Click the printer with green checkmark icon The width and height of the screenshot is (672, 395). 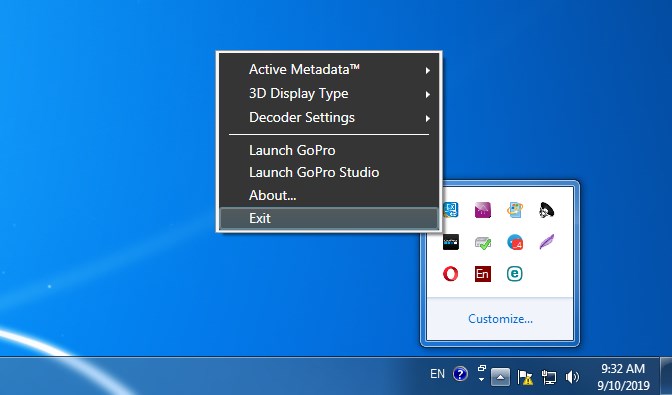[483, 242]
